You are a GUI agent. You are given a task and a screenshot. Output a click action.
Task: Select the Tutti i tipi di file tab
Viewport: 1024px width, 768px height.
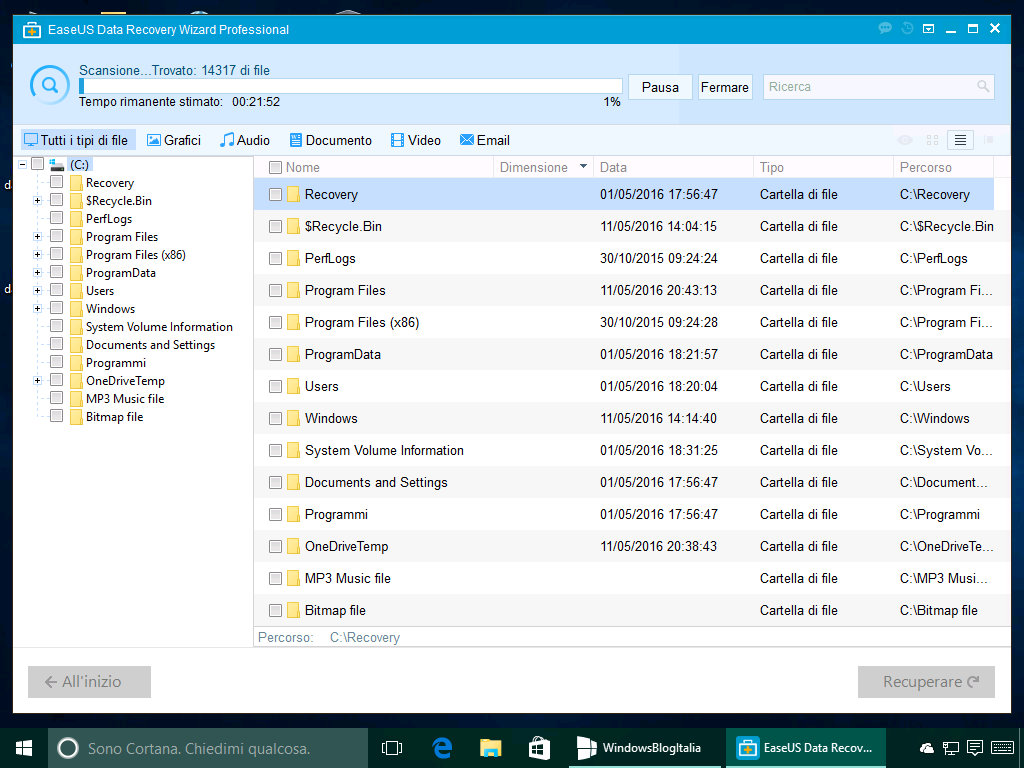(78, 140)
